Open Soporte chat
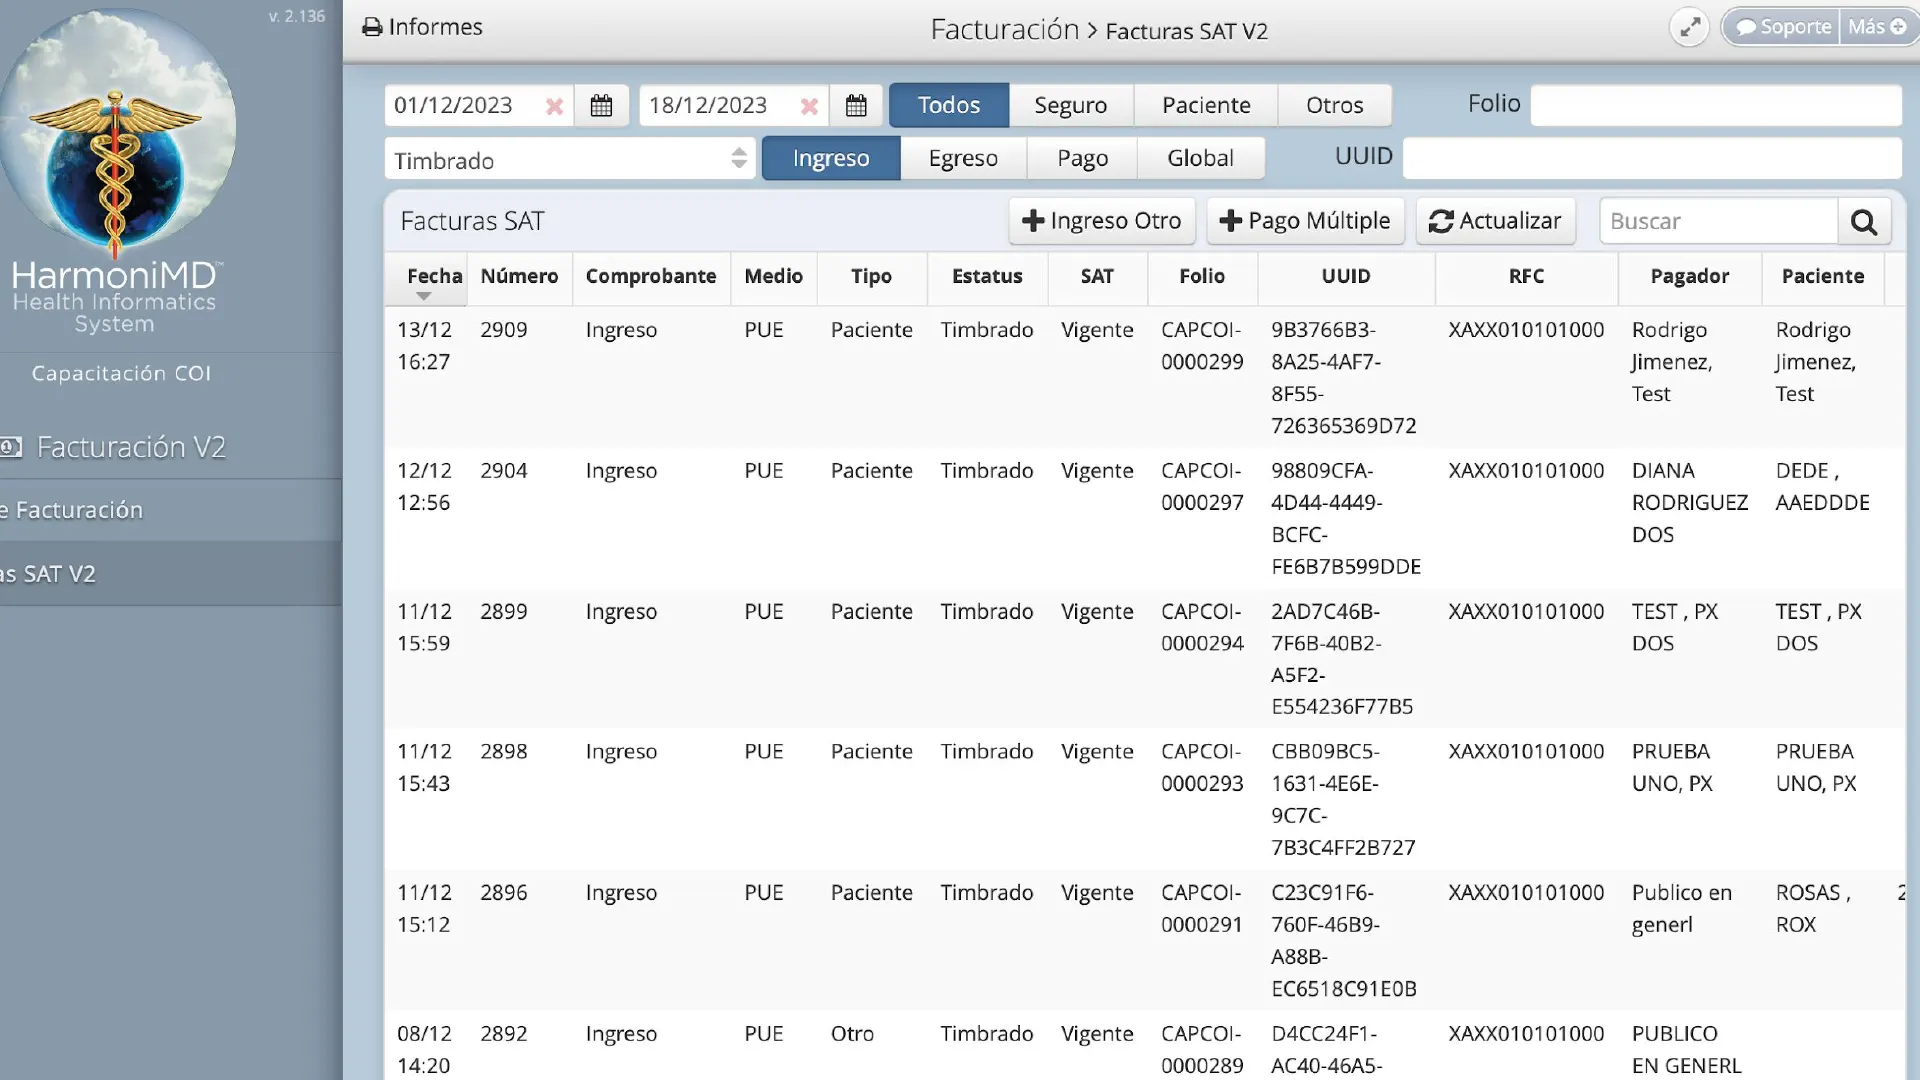The height and width of the screenshot is (1080, 1920). tap(1784, 27)
